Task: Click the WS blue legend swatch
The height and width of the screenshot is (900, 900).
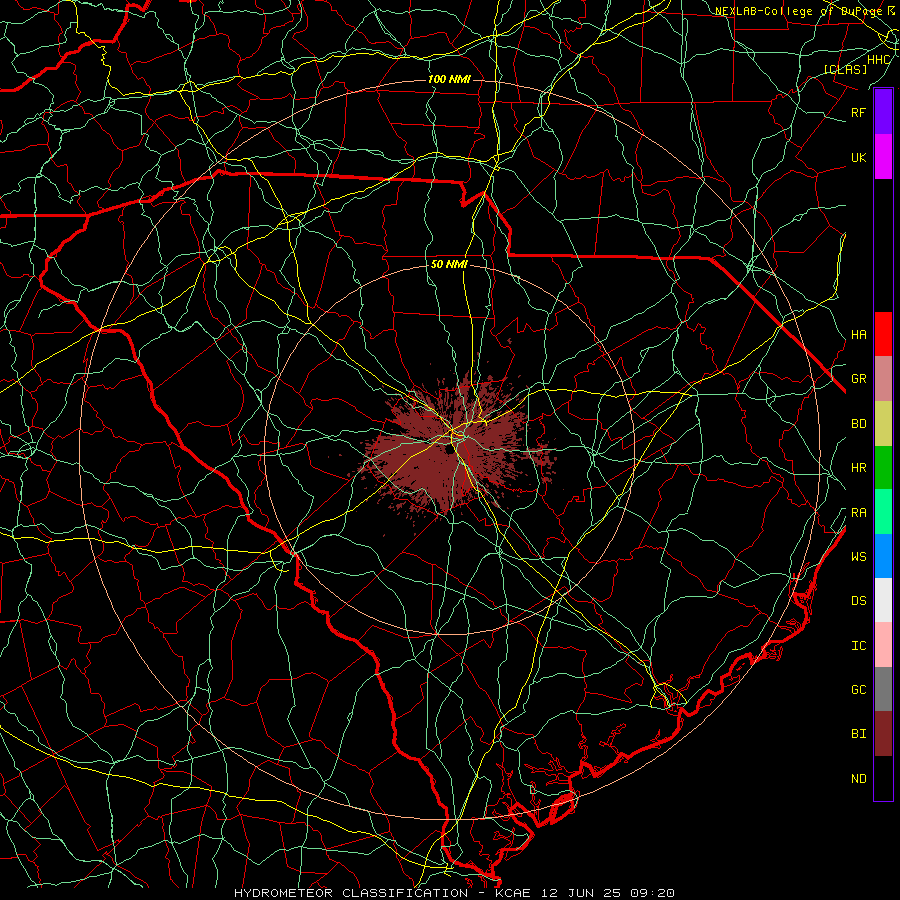Action: coord(883,556)
